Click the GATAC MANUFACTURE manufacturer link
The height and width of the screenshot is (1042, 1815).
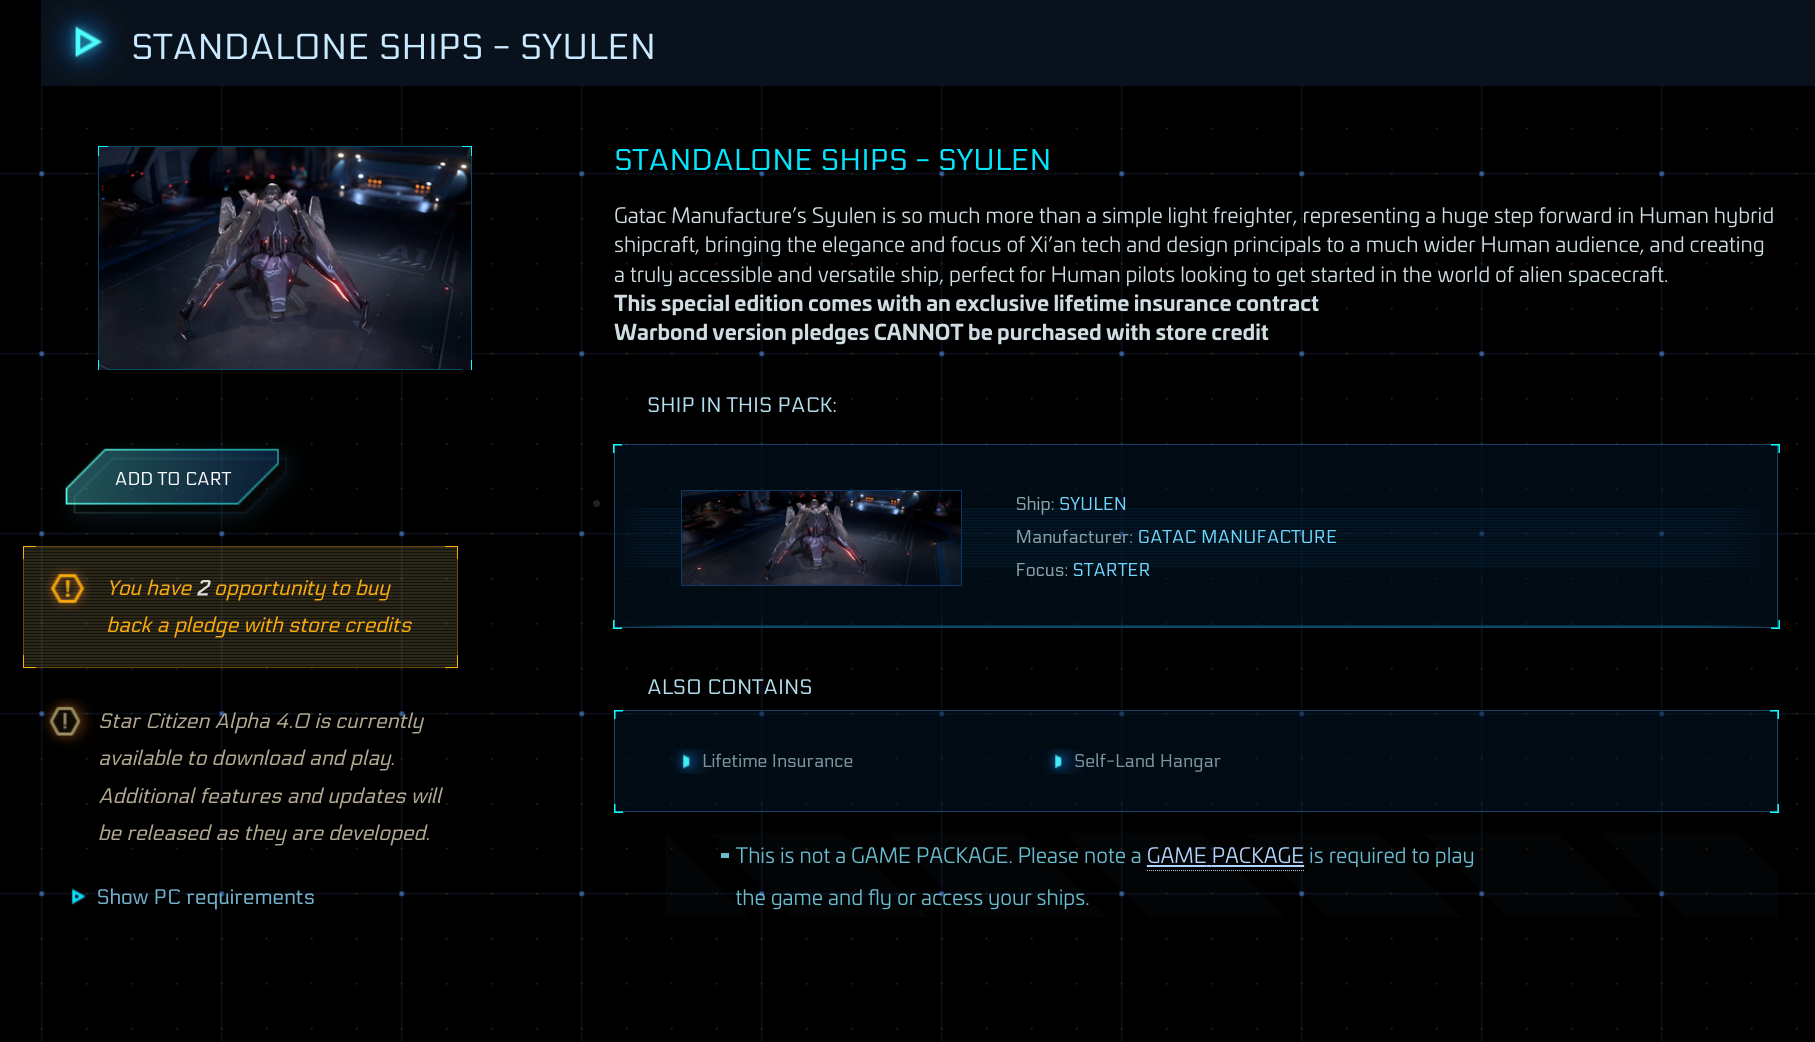click(x=1236, y=537)
